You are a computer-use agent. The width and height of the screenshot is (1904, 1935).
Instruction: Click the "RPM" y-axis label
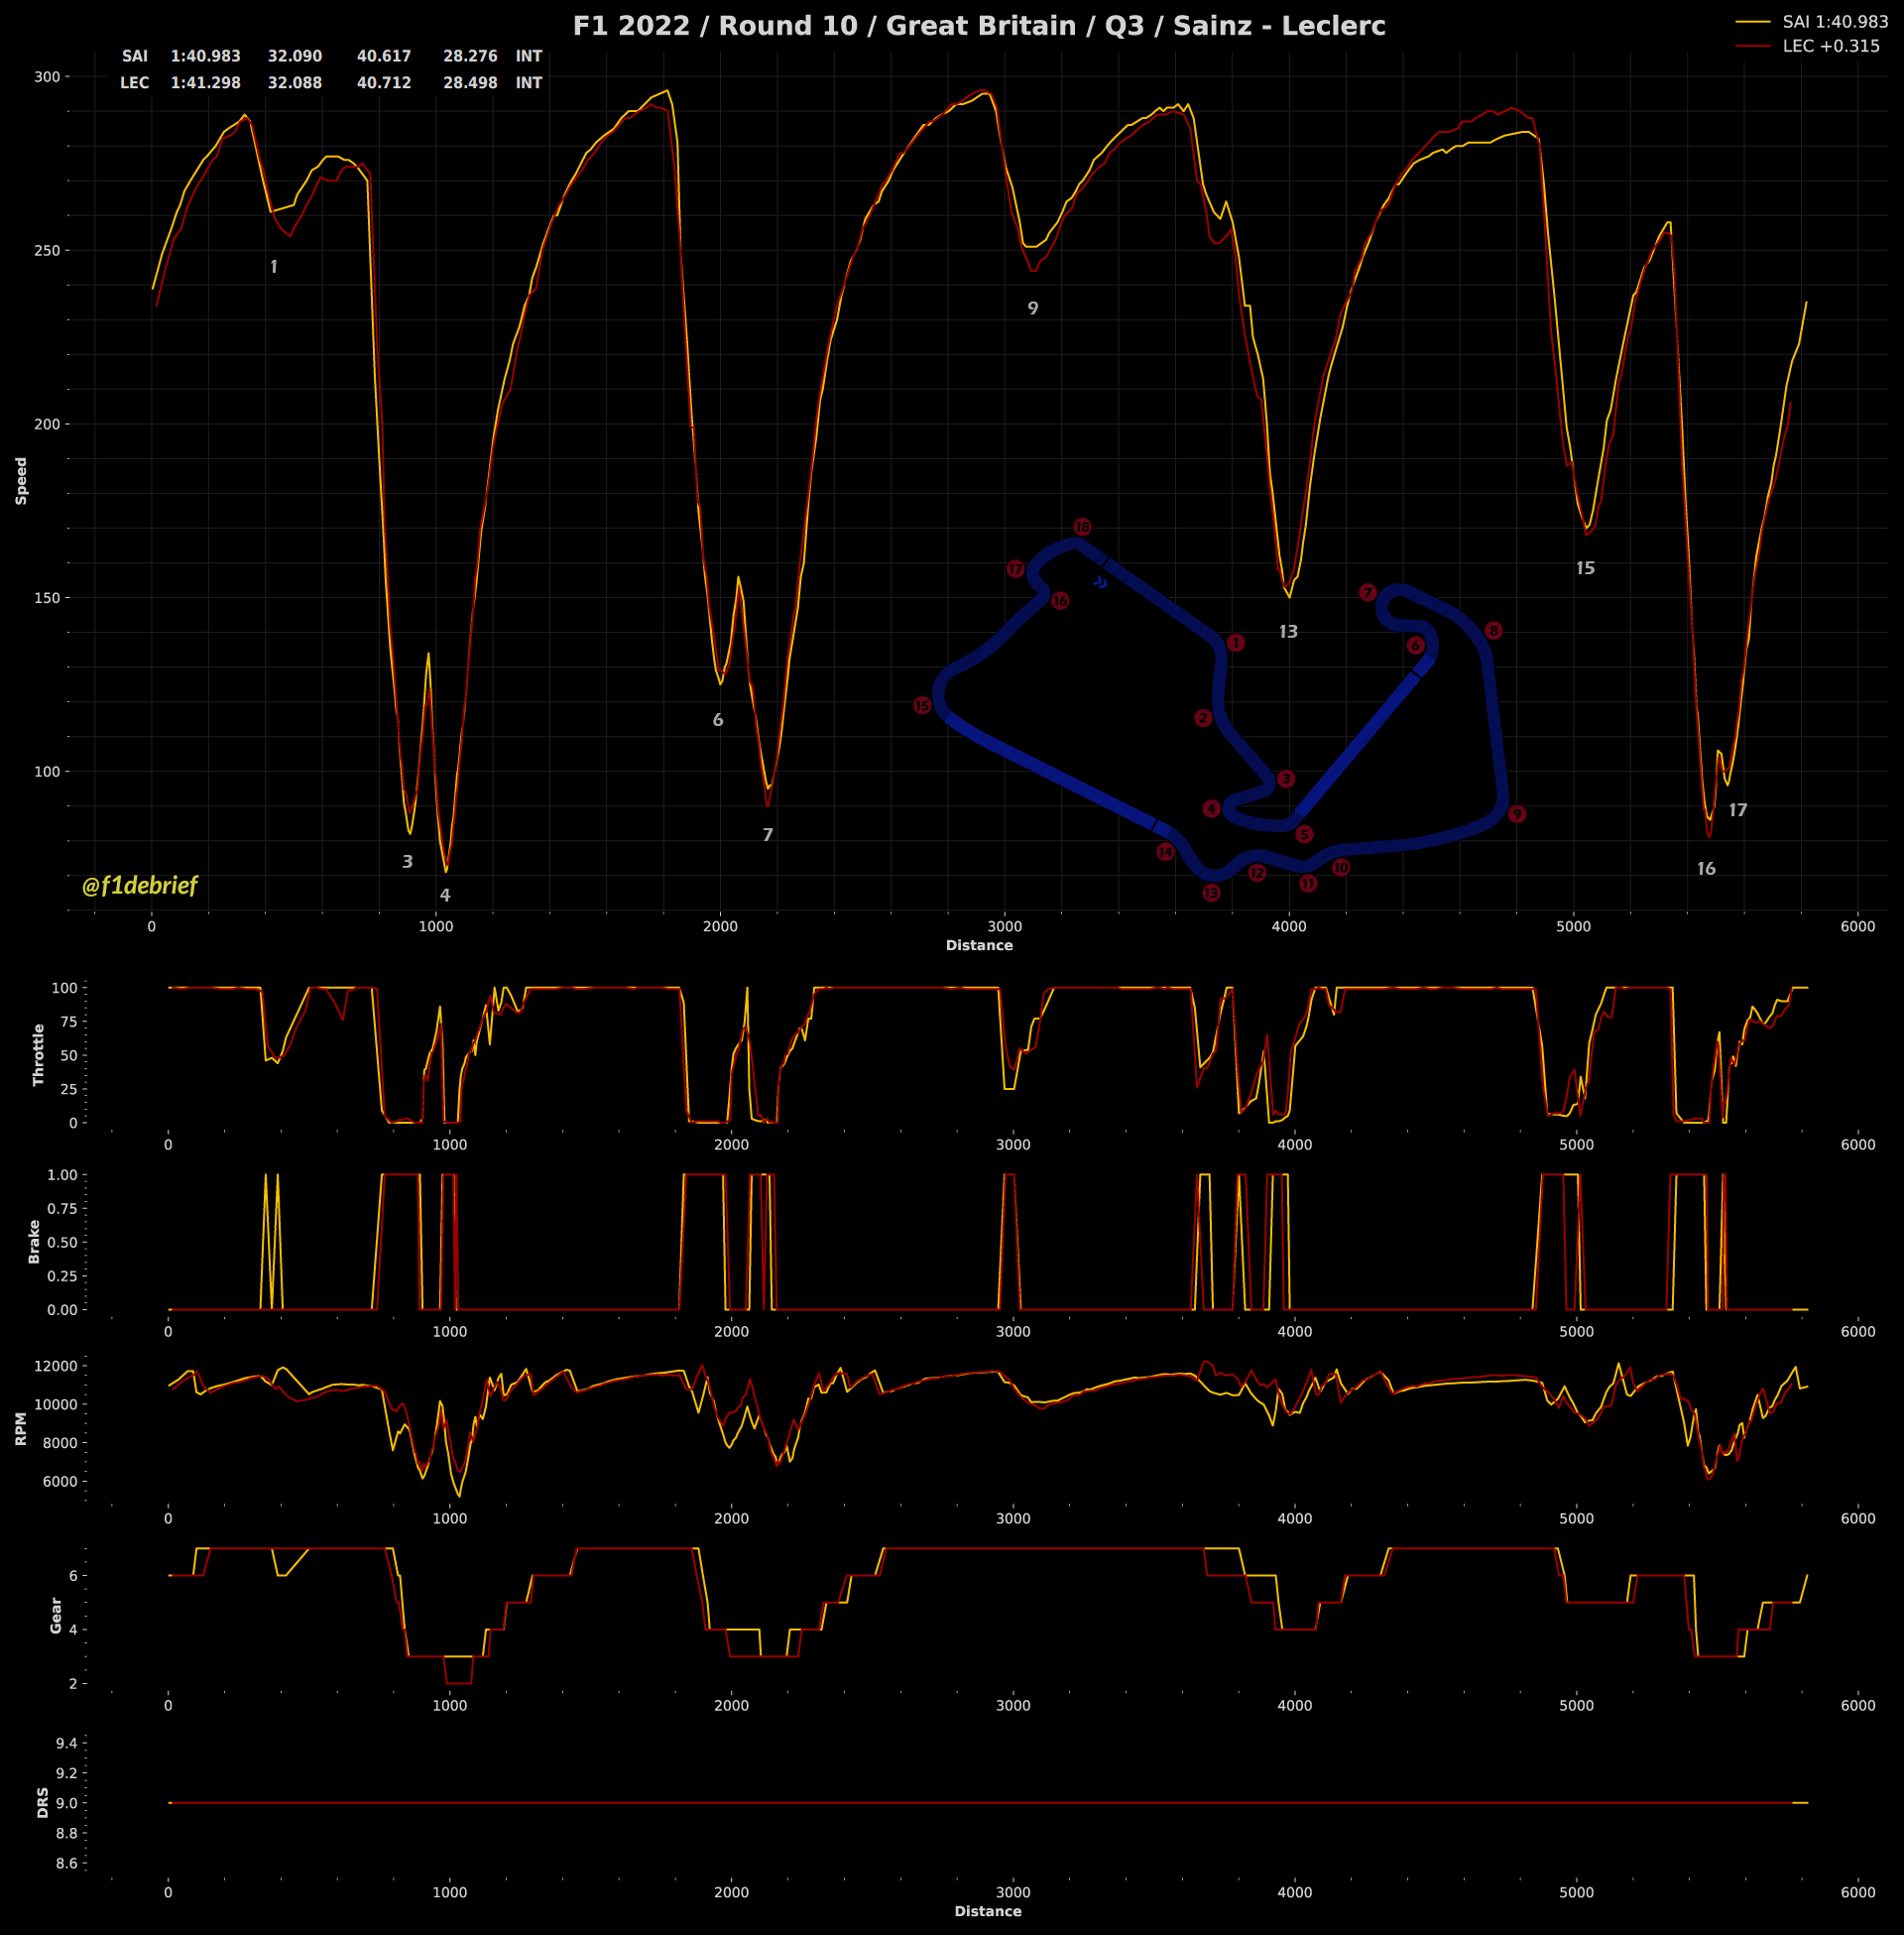click(21, 1429)
